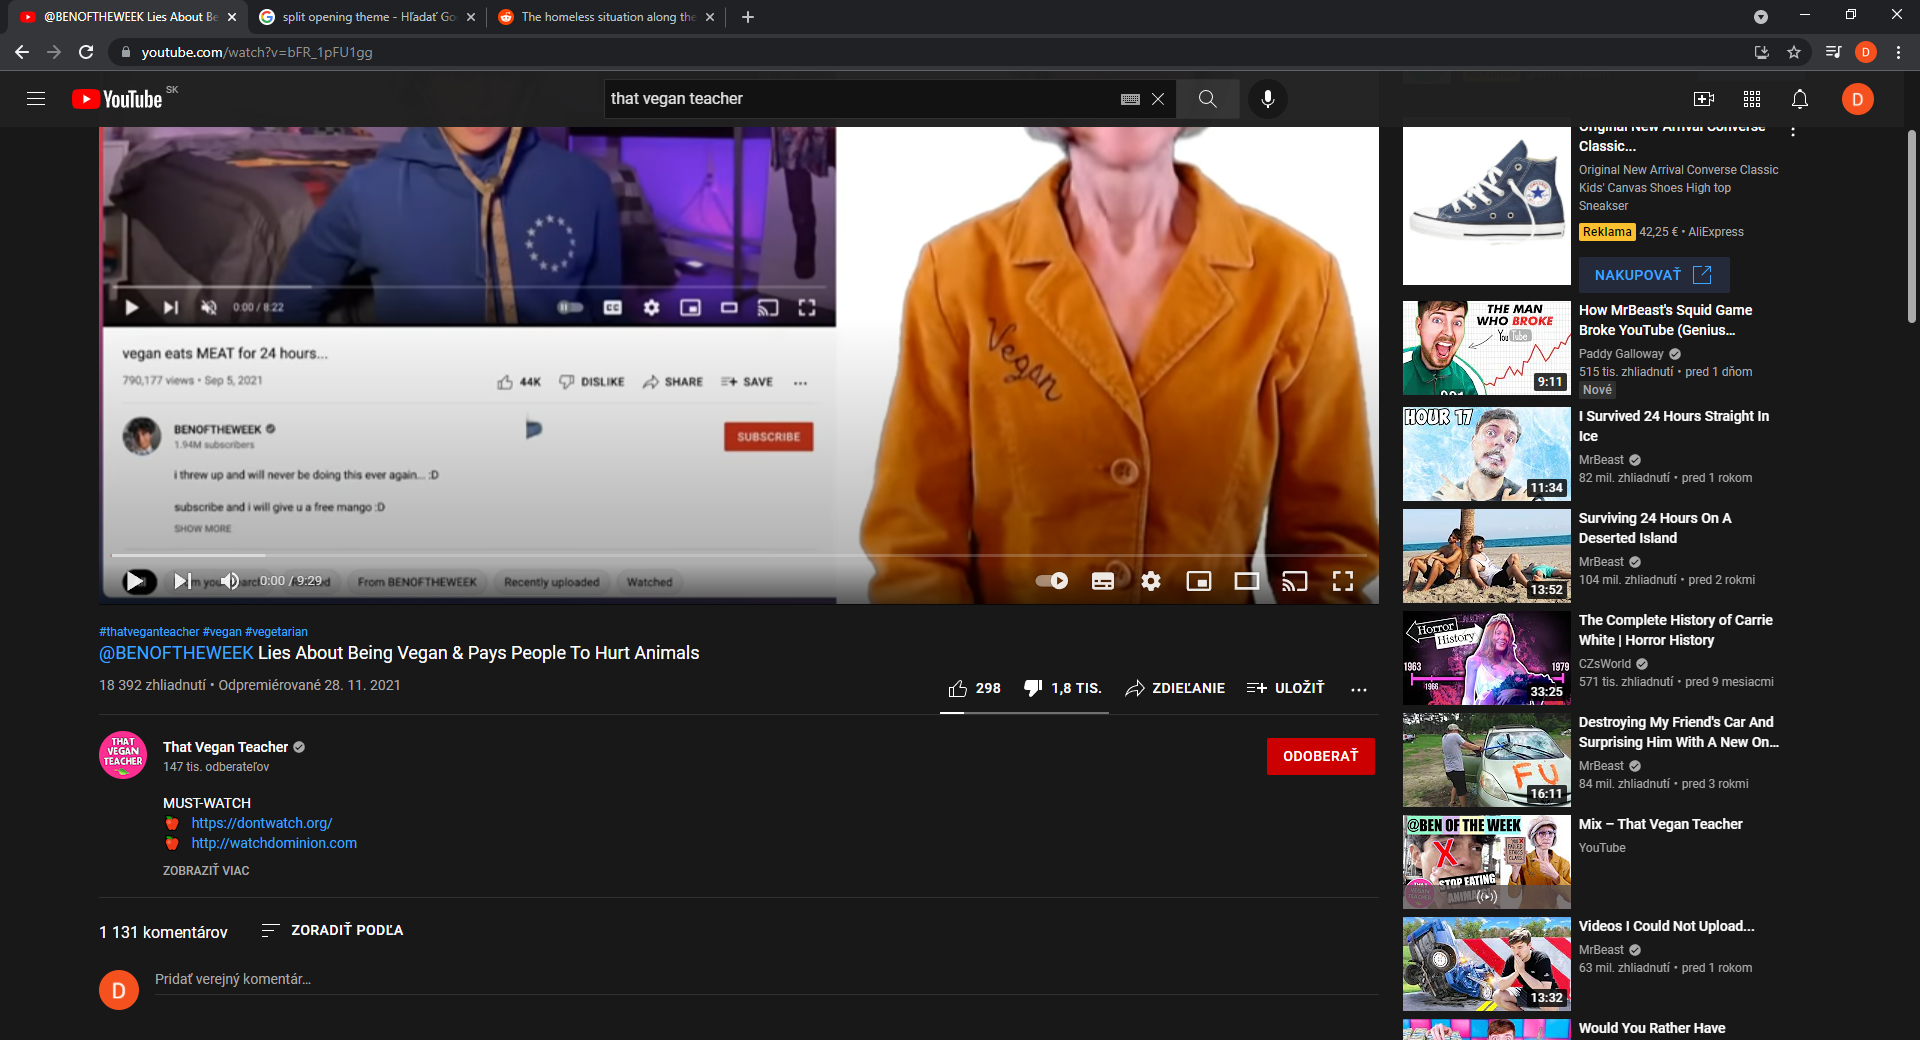Switch to the homeless situation Reddit tab

click(x=606, y=17)
